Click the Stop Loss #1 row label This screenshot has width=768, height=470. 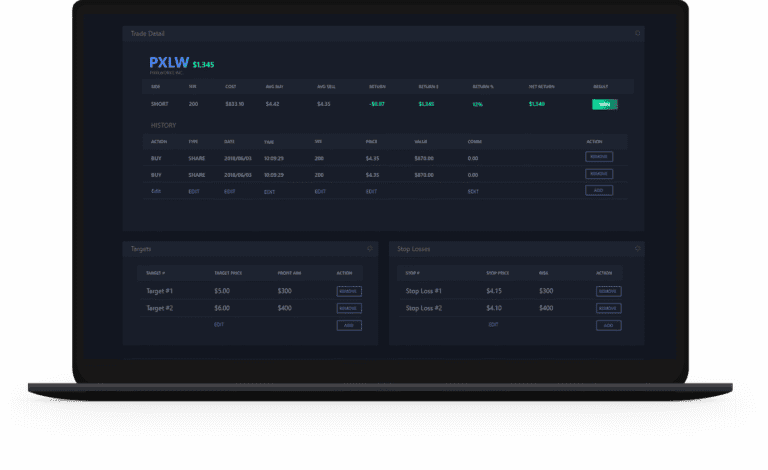424,291
